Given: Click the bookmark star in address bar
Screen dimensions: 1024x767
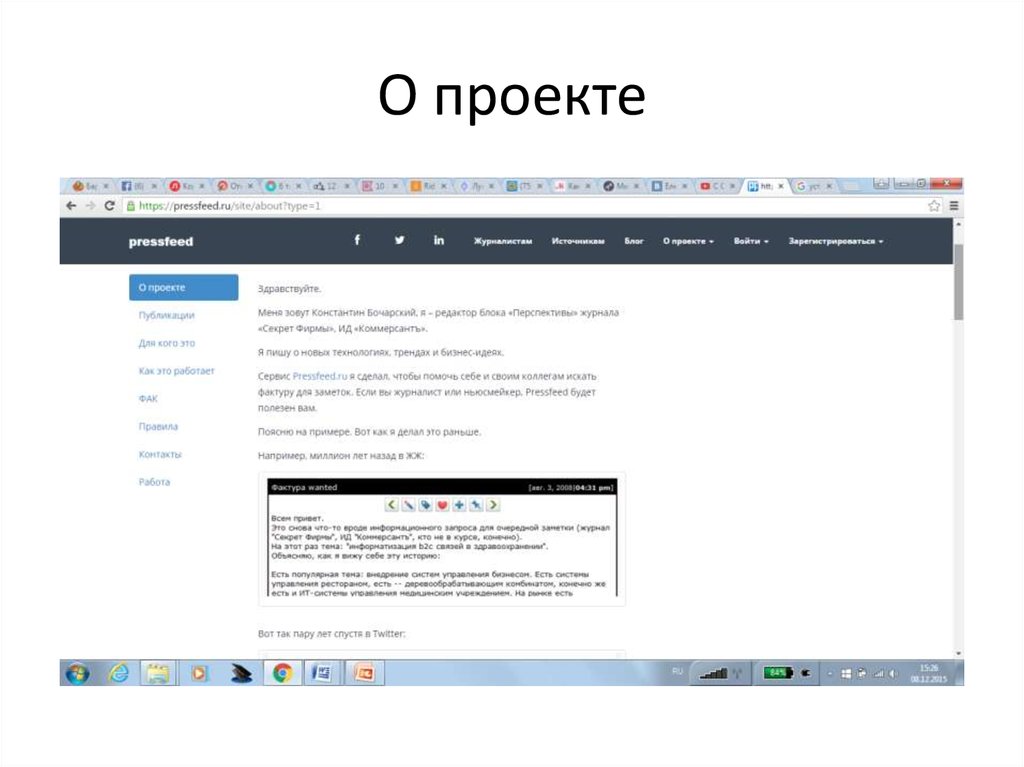Looking at the screenshot, I should (932, 204).
